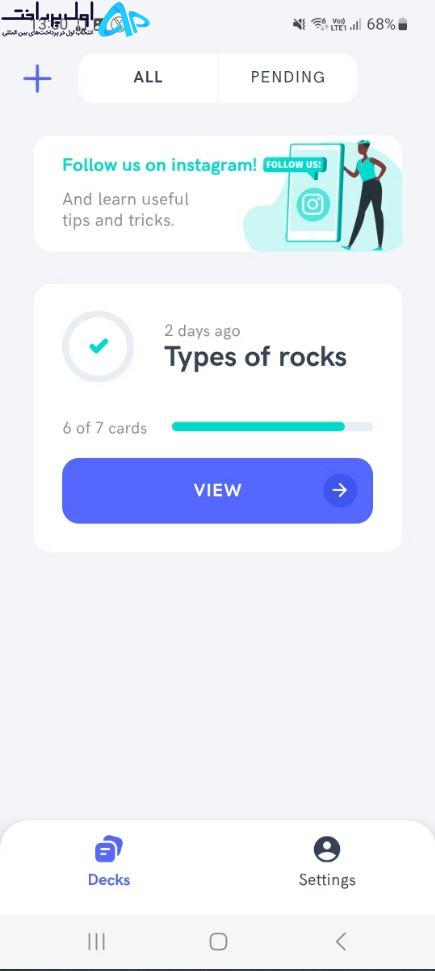Screen dimensions: 435x971
Task: Tap the person illustration on Instagram banner
Action: pos(369,194)
